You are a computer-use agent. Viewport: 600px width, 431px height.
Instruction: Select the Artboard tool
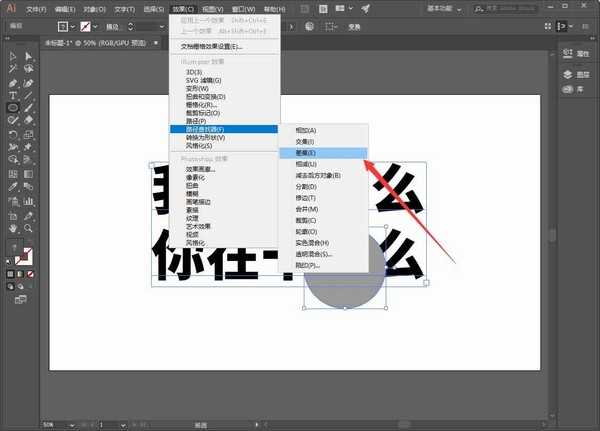13,216
